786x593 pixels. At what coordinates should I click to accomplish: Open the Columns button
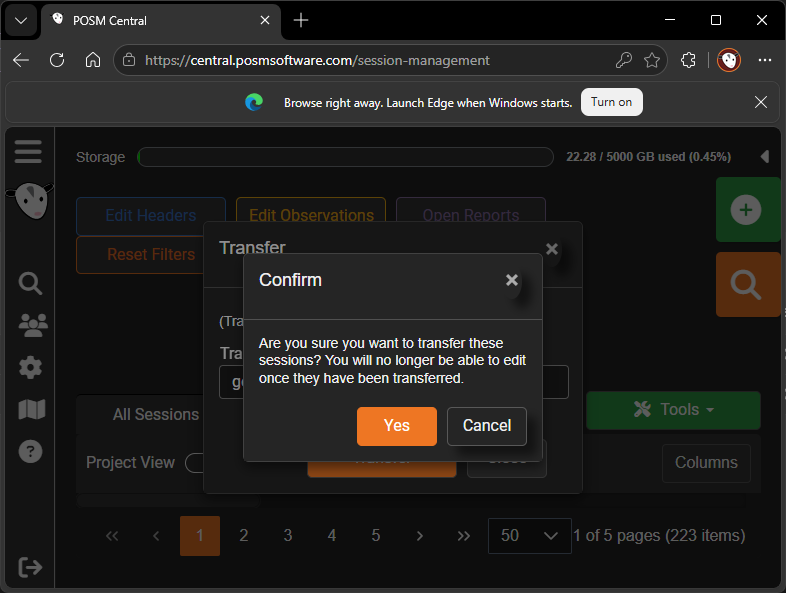[x=706, y=463]
